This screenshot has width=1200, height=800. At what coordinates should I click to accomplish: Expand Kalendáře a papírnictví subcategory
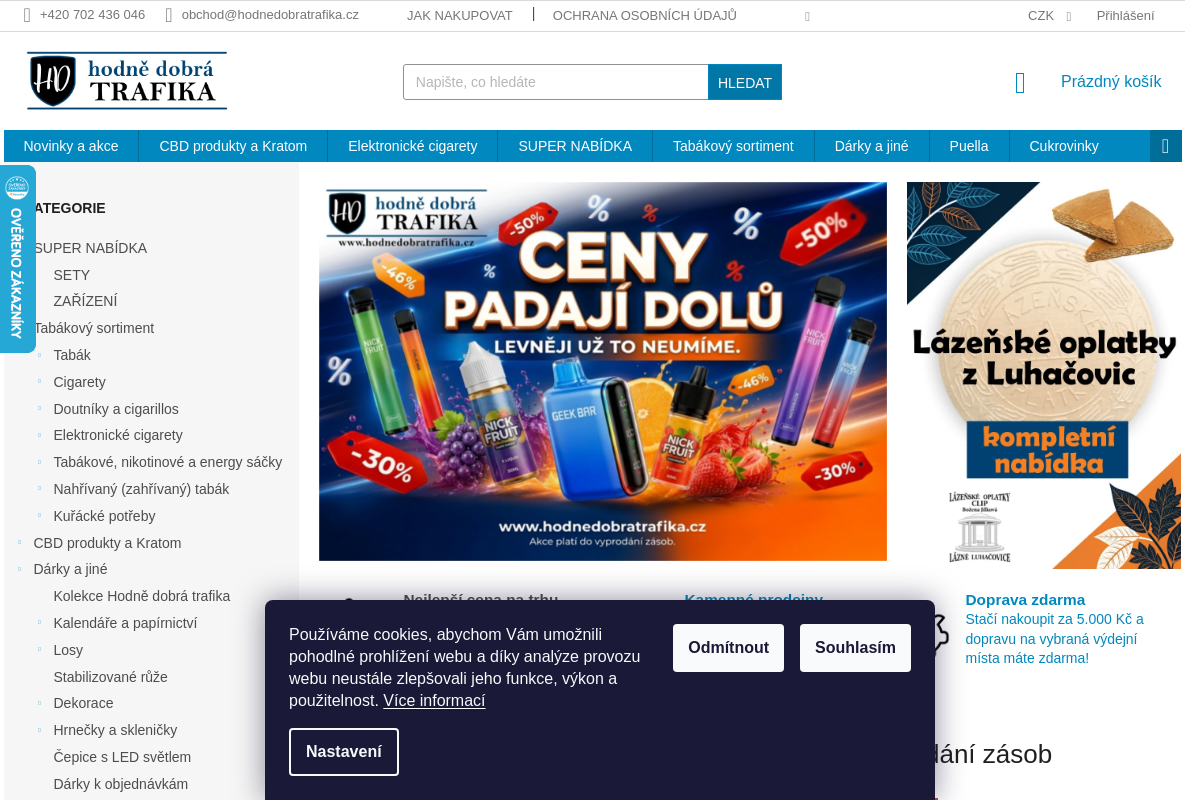[x=40, y=623]
